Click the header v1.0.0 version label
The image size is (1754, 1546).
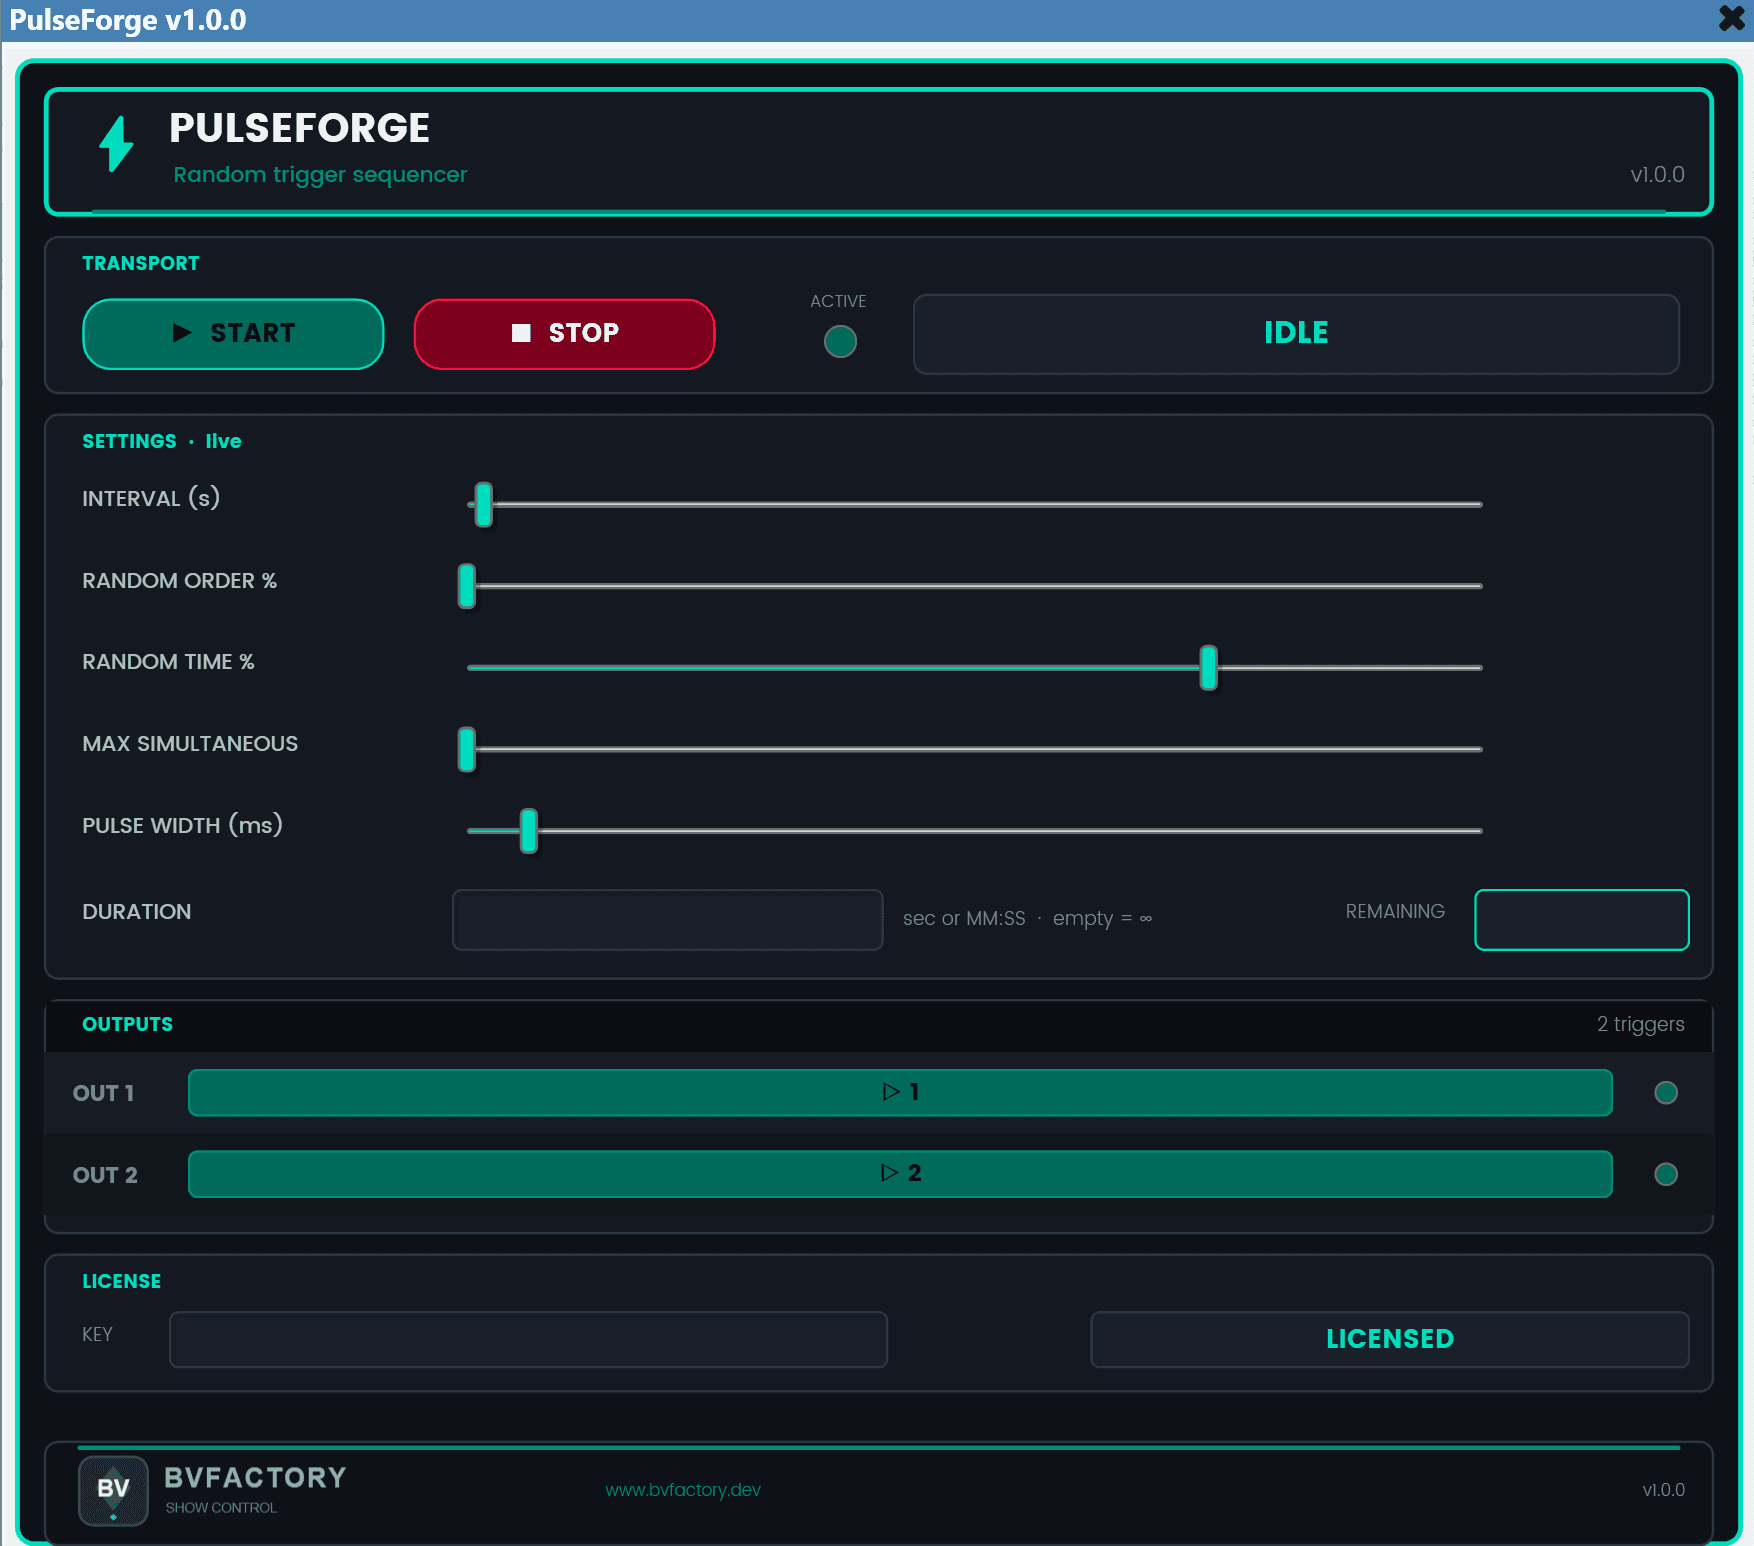(x=1657, y=175)
